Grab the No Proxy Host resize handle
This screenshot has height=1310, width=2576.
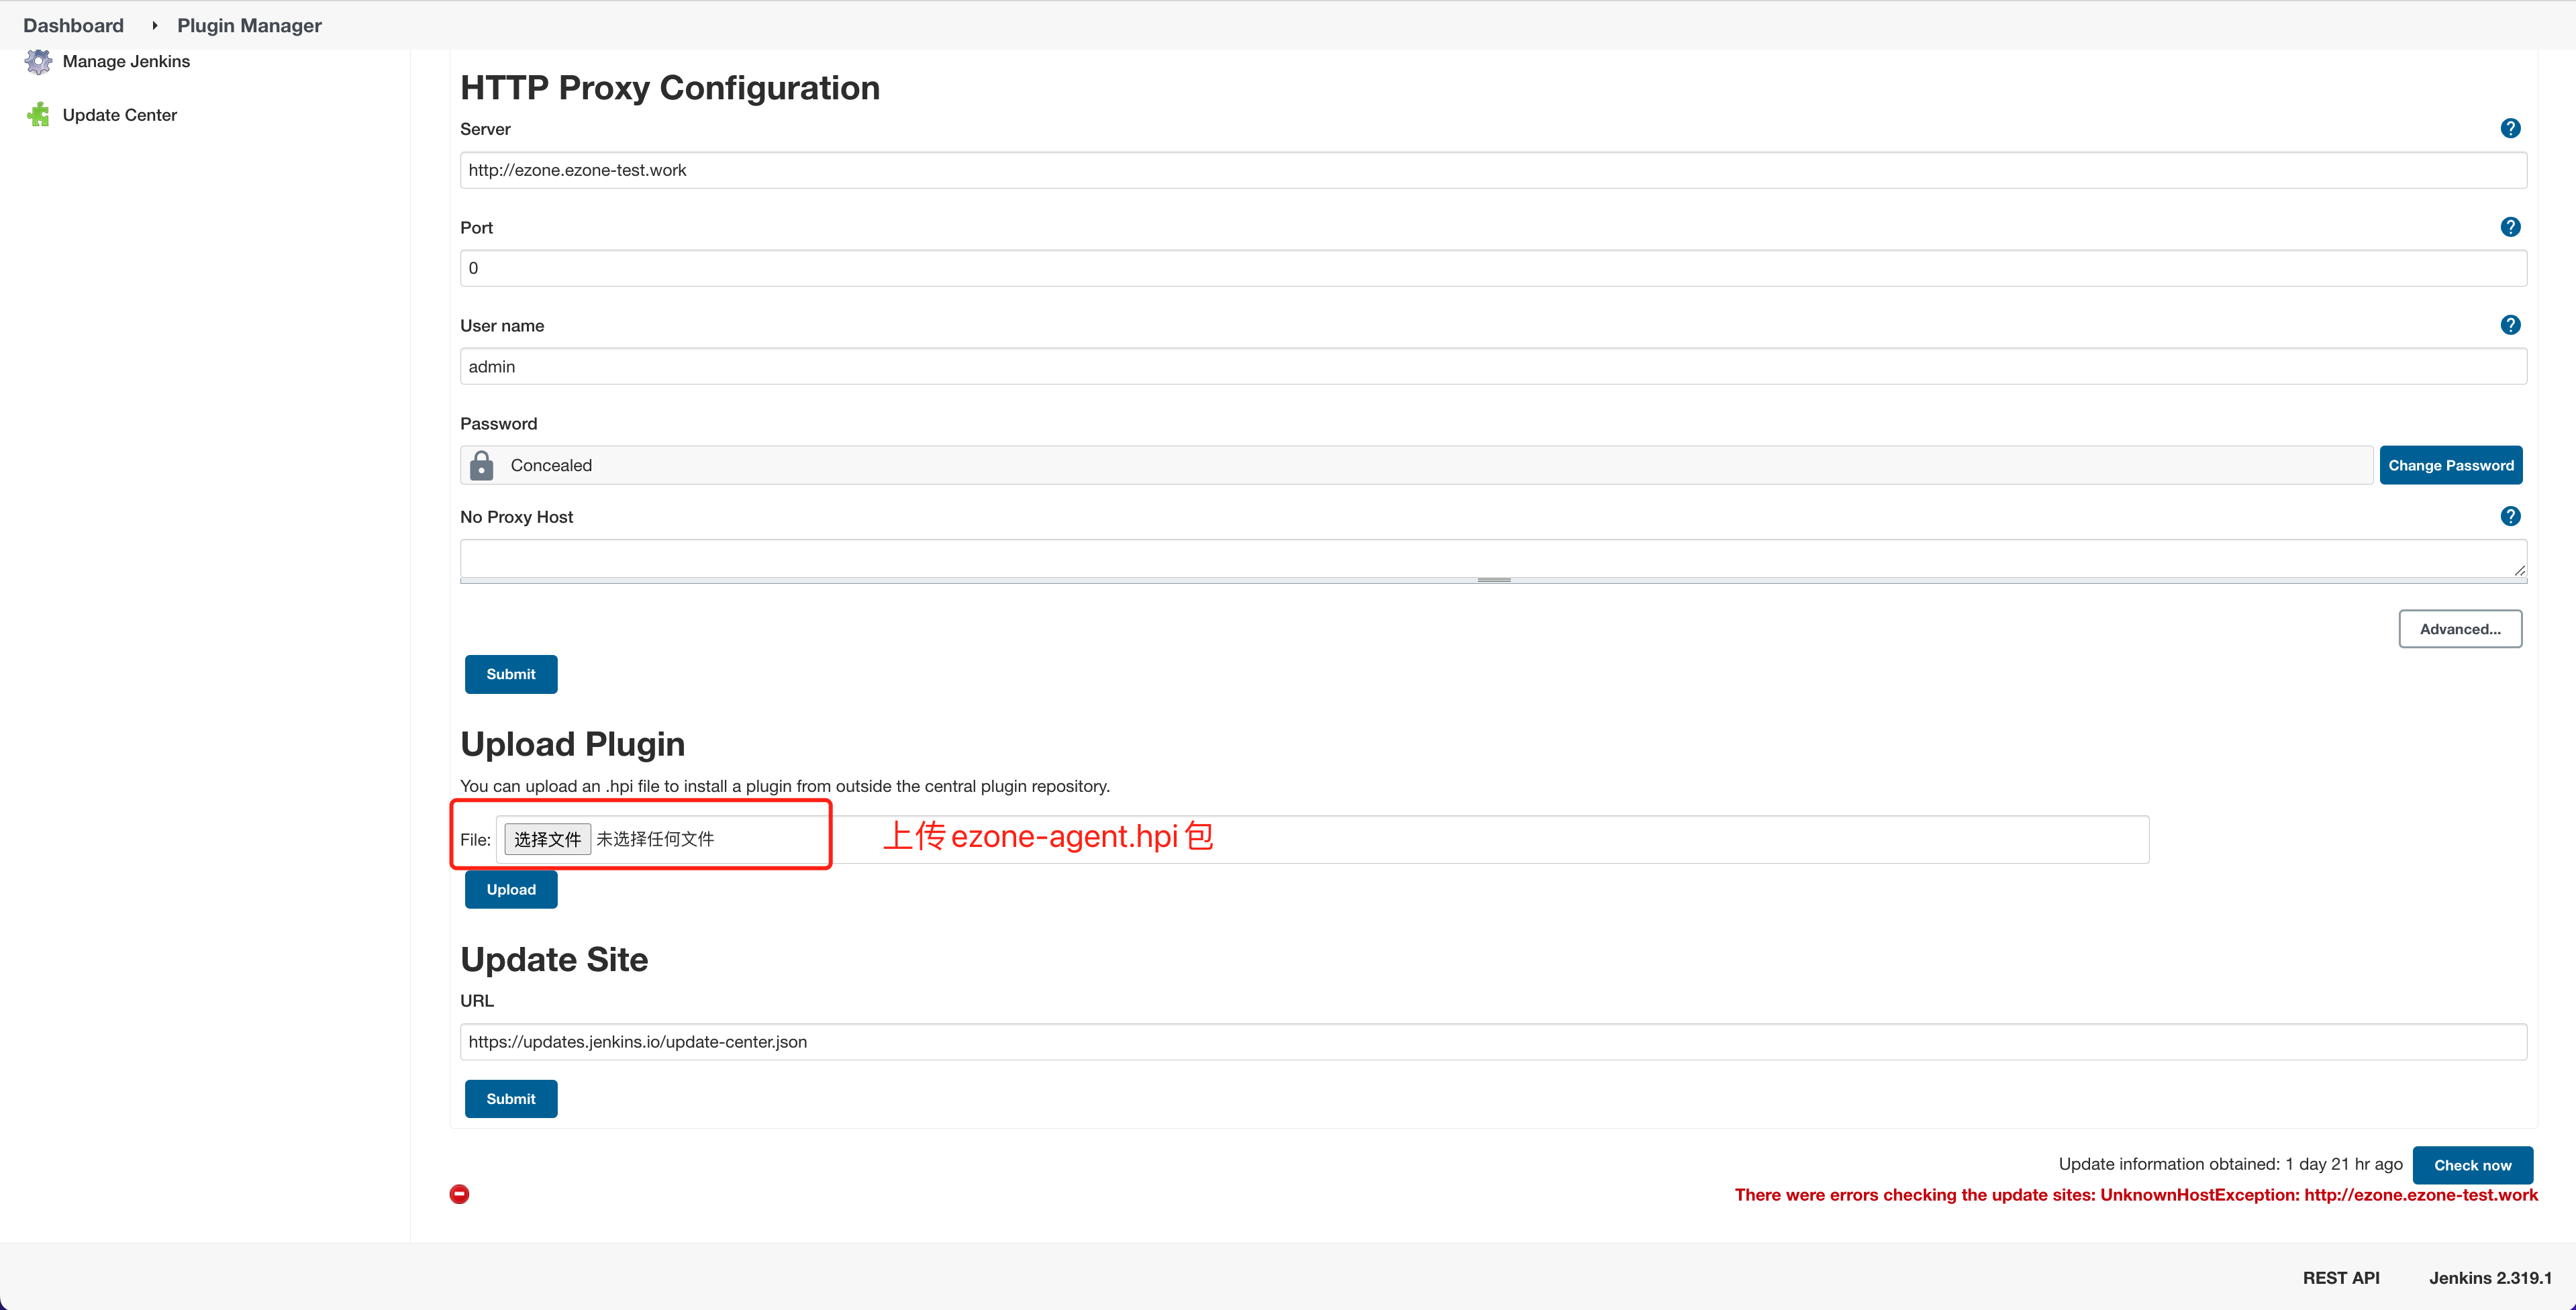1493,580
